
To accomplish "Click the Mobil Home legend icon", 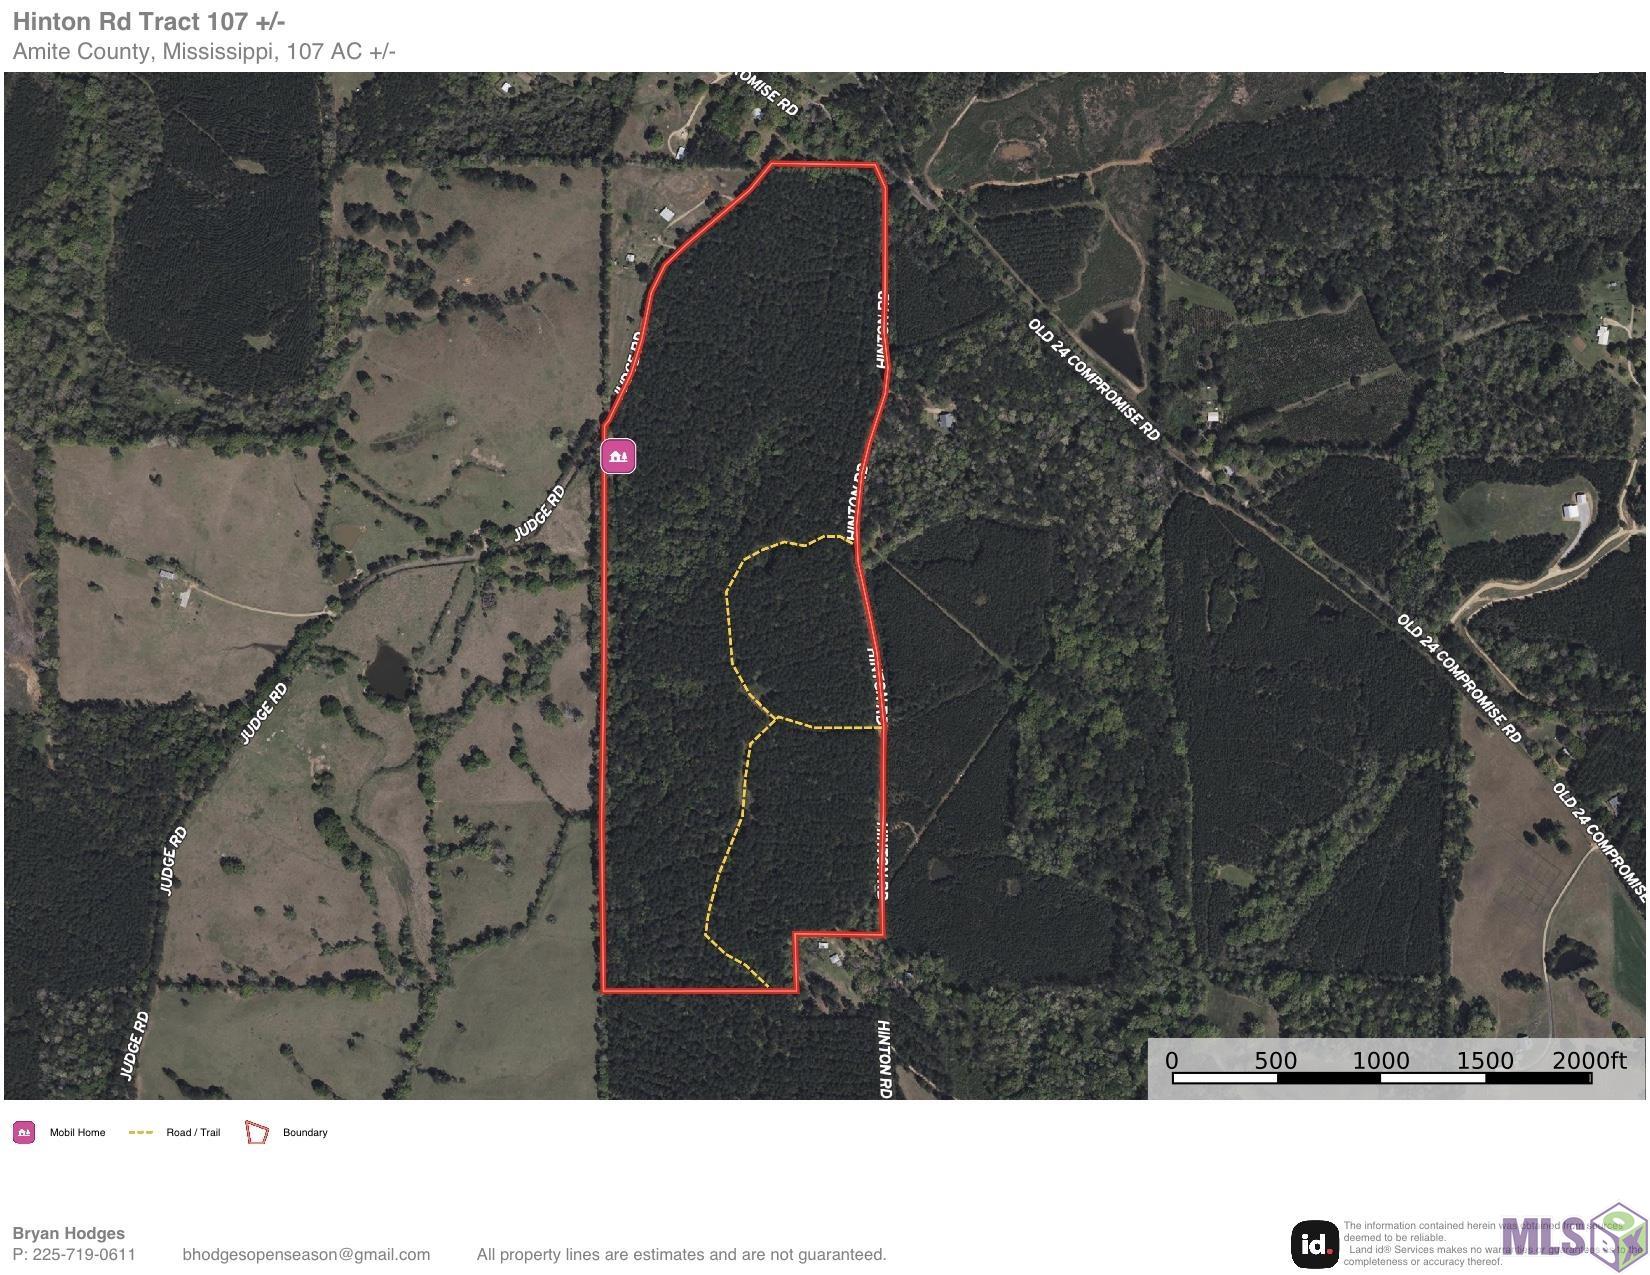I will [x=24, y=1132].
